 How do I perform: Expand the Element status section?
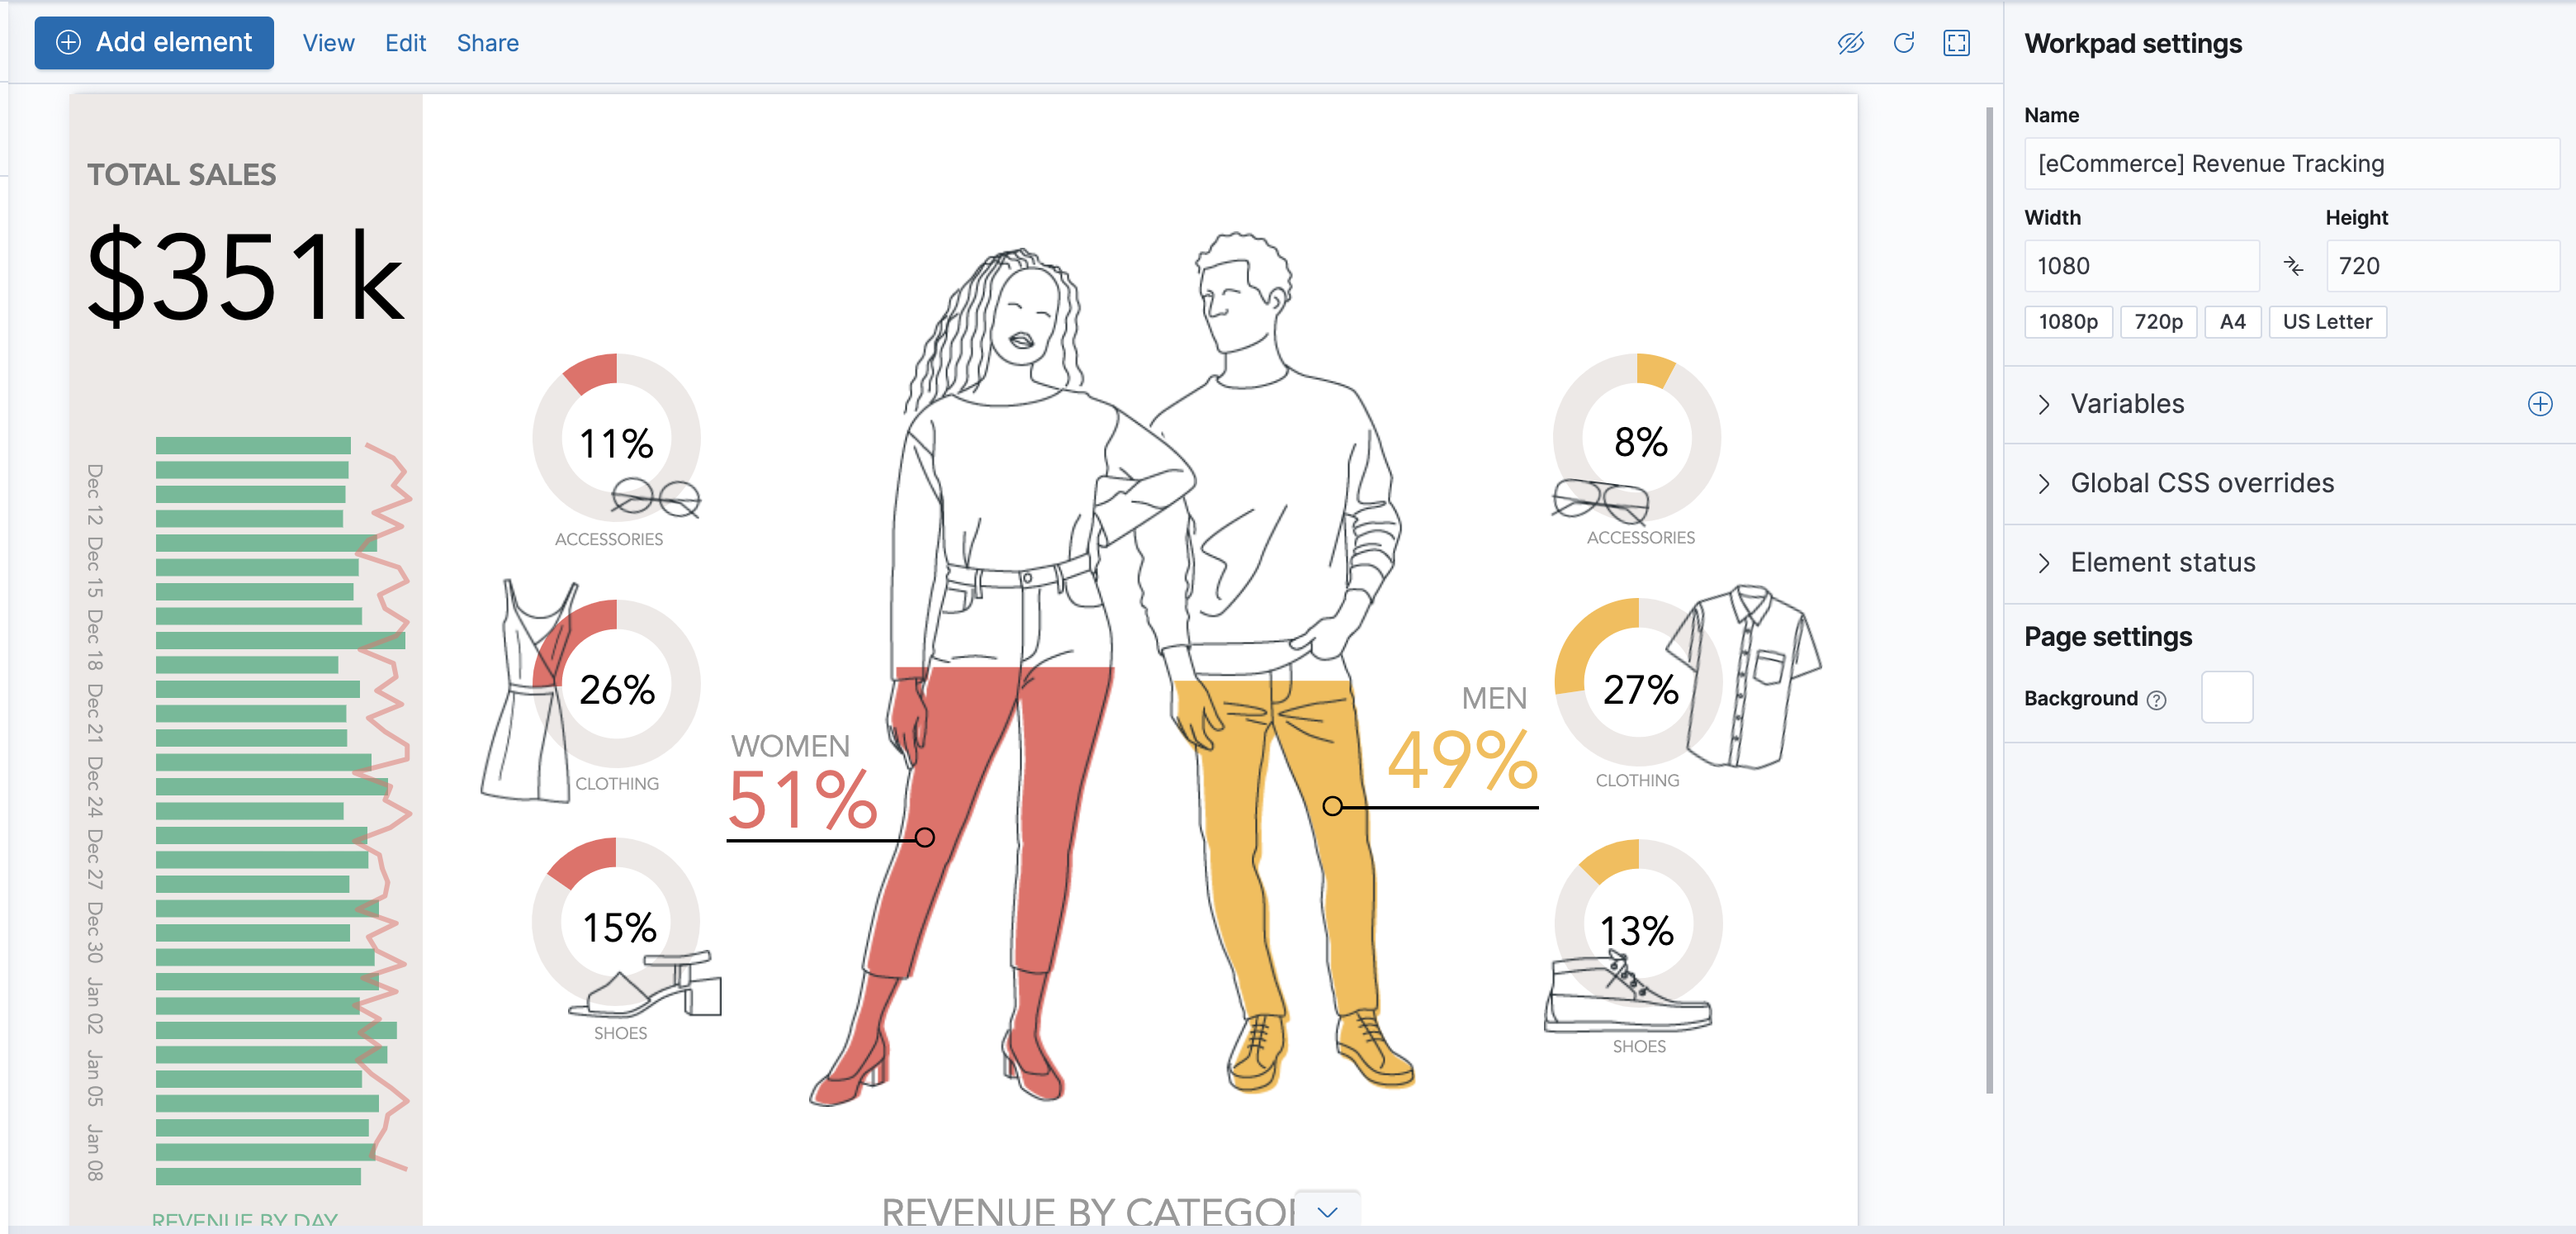pos(2162,563)
